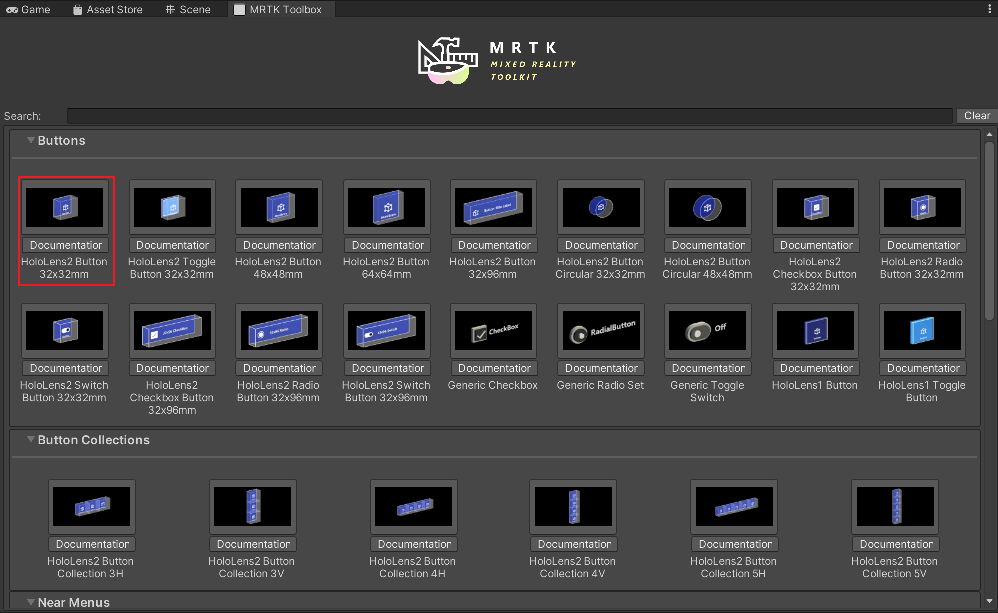This screenshot has height=613, width=998.
Task: Select HoloLens2 Button Collection 5V thumbnail
Action: point(896,507)
